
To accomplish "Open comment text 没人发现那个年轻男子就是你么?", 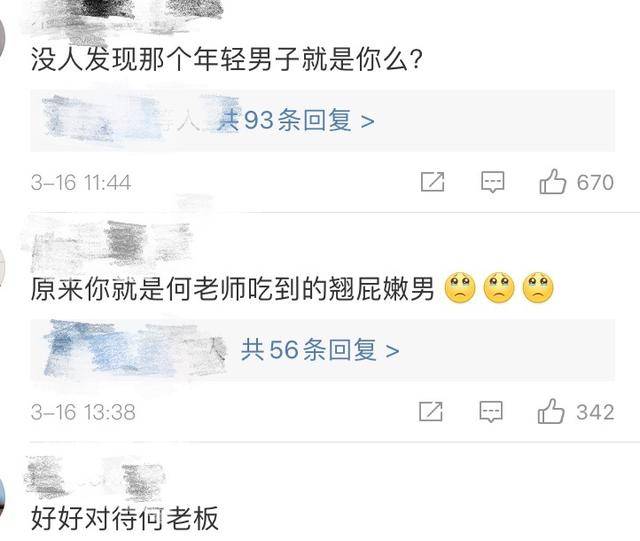I will tap(227, 60).
